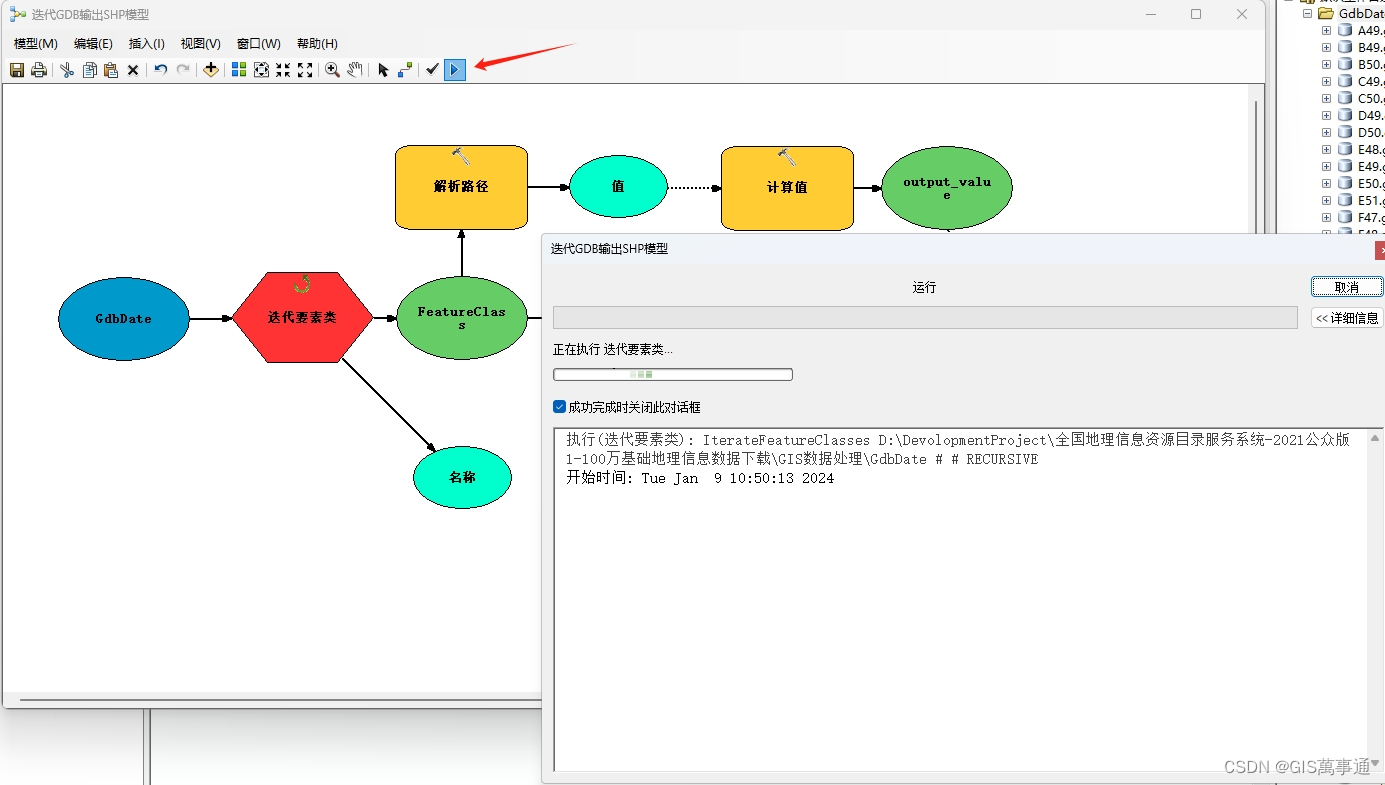The height and width of the screenshot is (785, 1385).
Task: Select the red 迭代要素类 hexagon element
Action: coord(303,318)
